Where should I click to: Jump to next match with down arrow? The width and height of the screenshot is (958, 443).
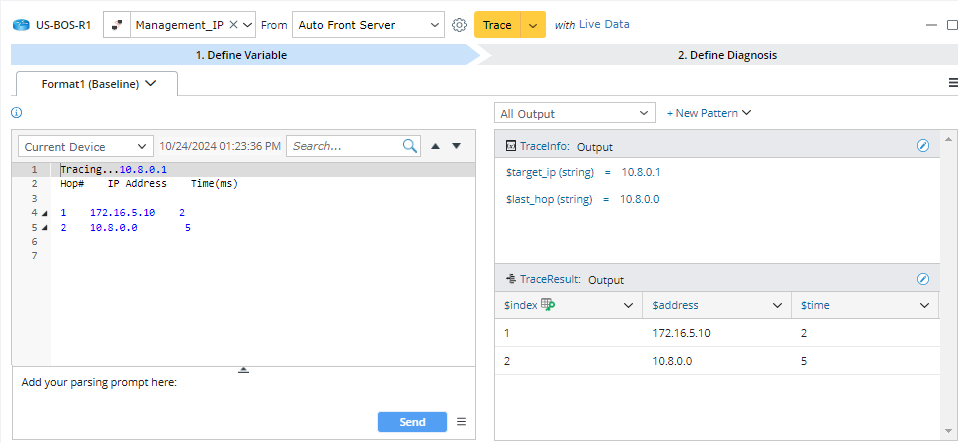457,146
